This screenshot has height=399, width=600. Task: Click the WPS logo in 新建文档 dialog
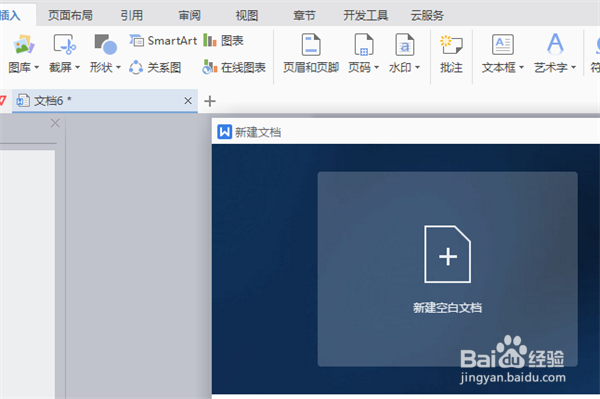tap(225, 132)
